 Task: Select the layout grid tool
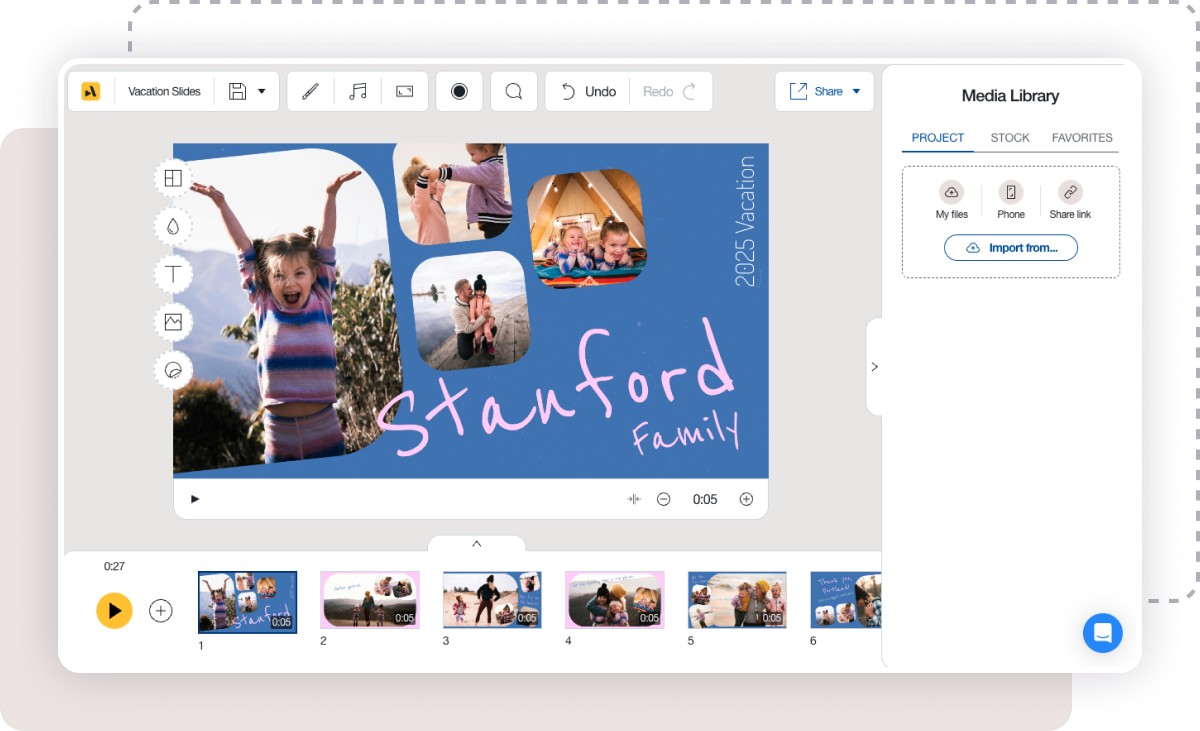tap(173, 178)
